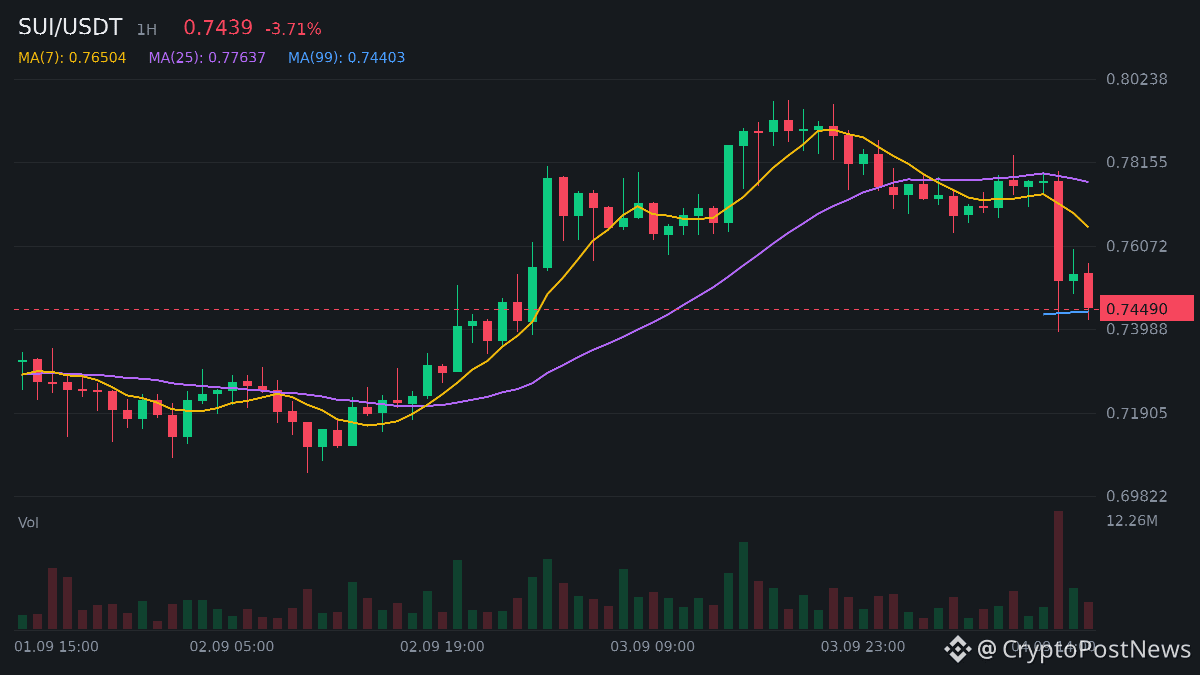The image size is (1200, 675).
Task: Click the 0.76072 price axis label
Action: click(x=1137, y=246)
